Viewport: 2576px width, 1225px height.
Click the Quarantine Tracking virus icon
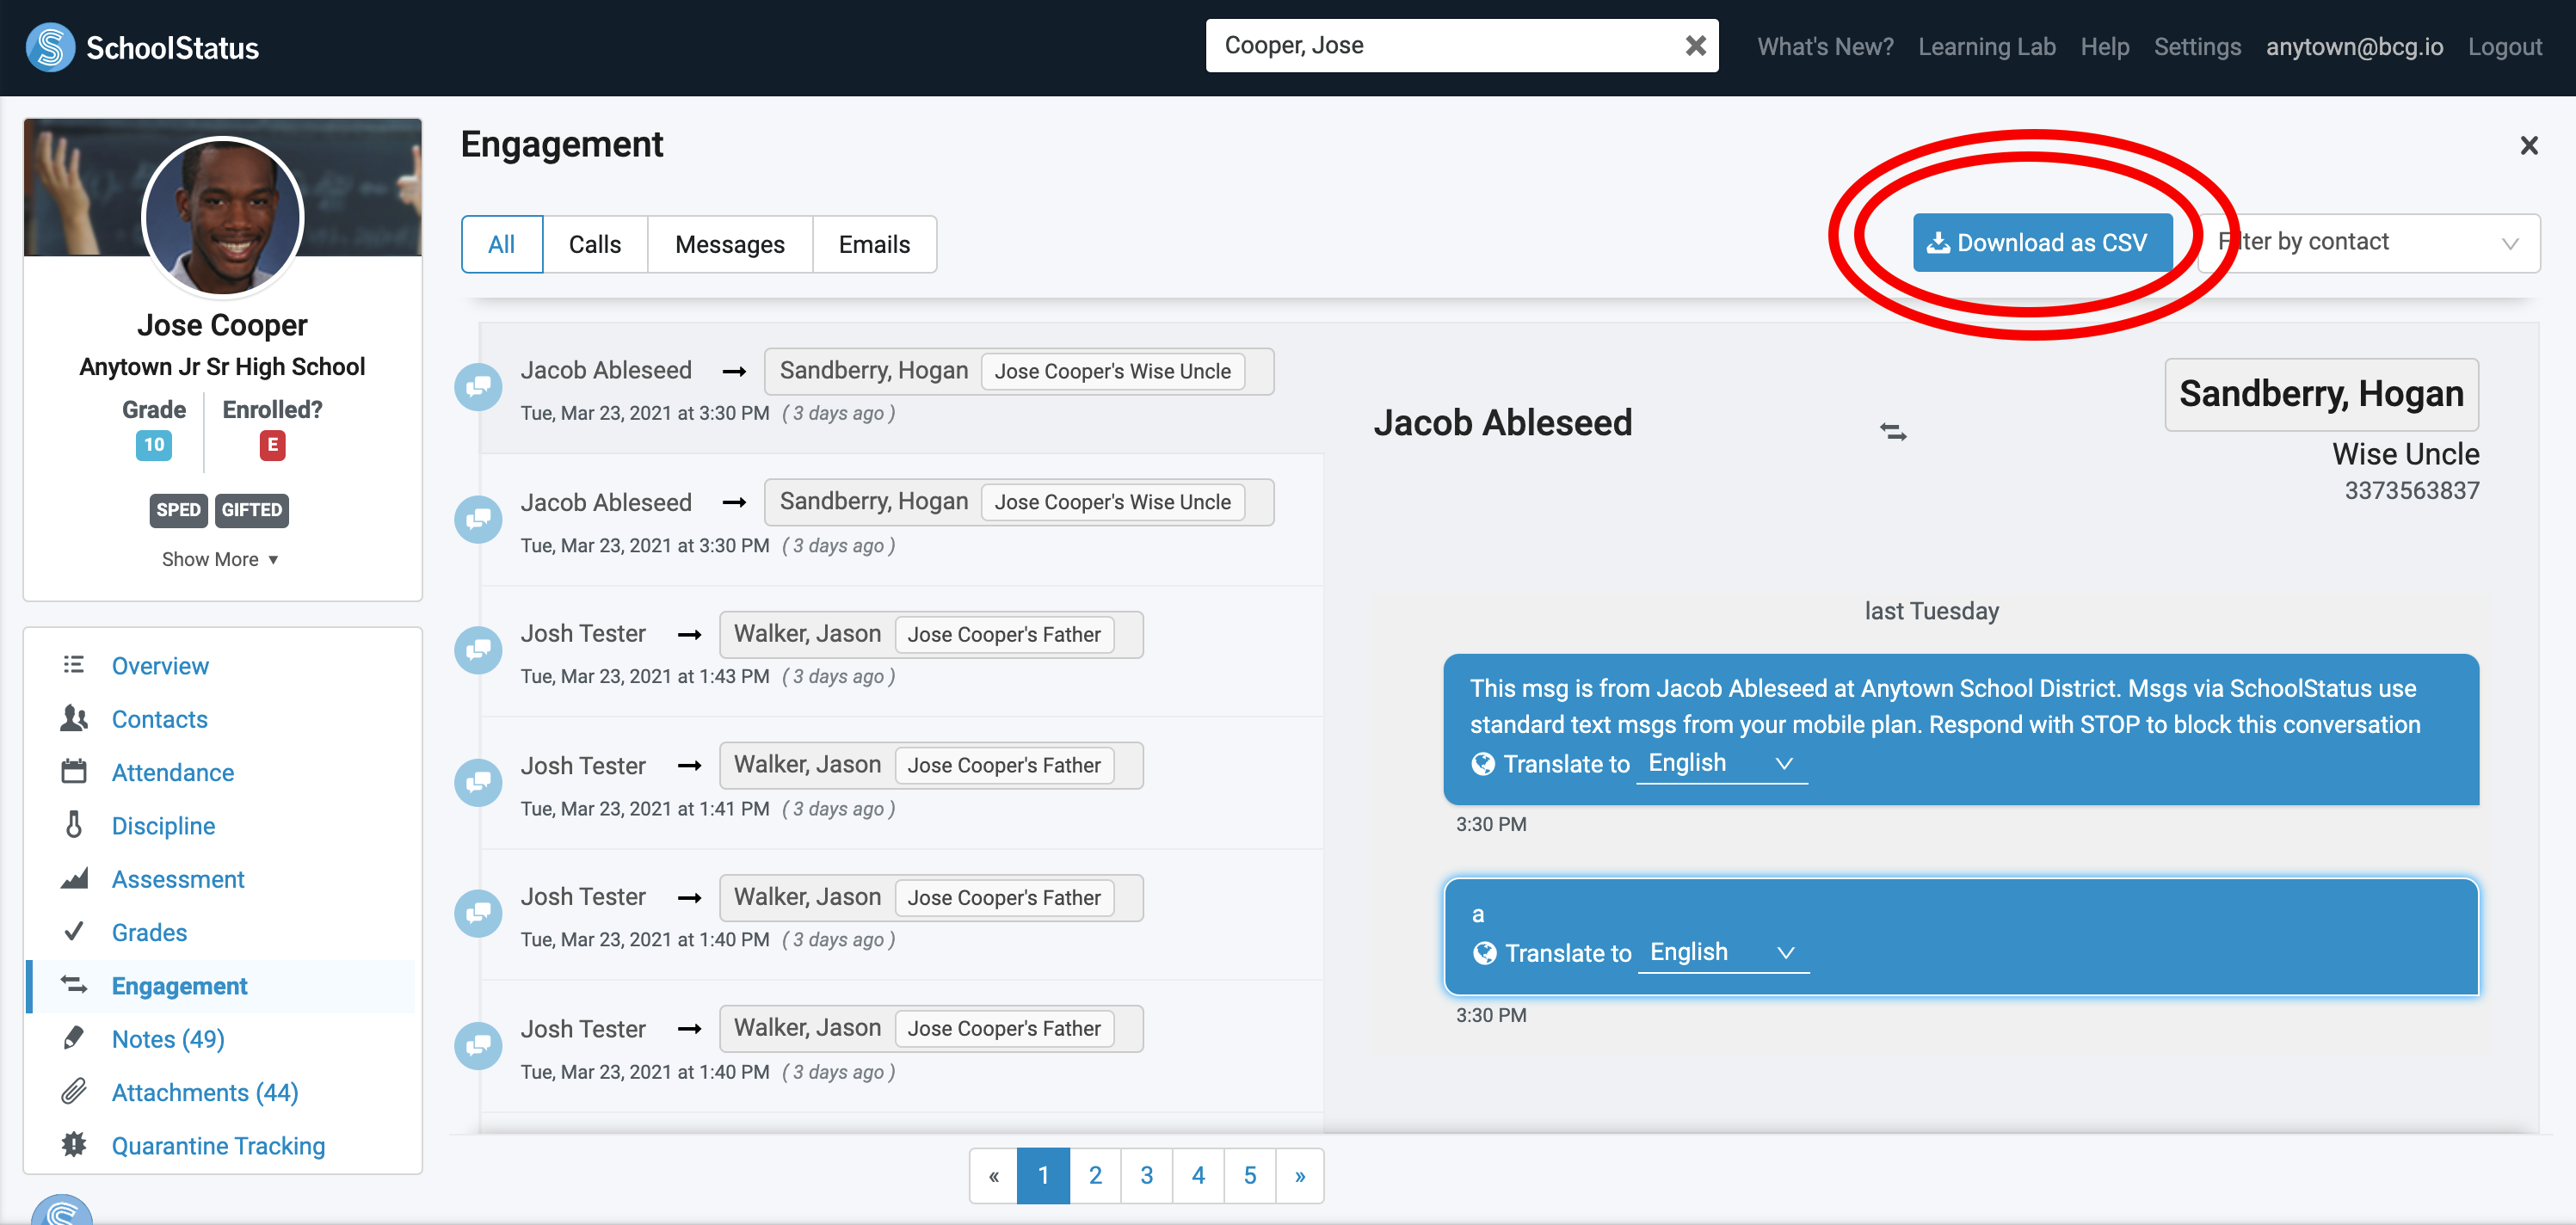tap(74, 1144)
